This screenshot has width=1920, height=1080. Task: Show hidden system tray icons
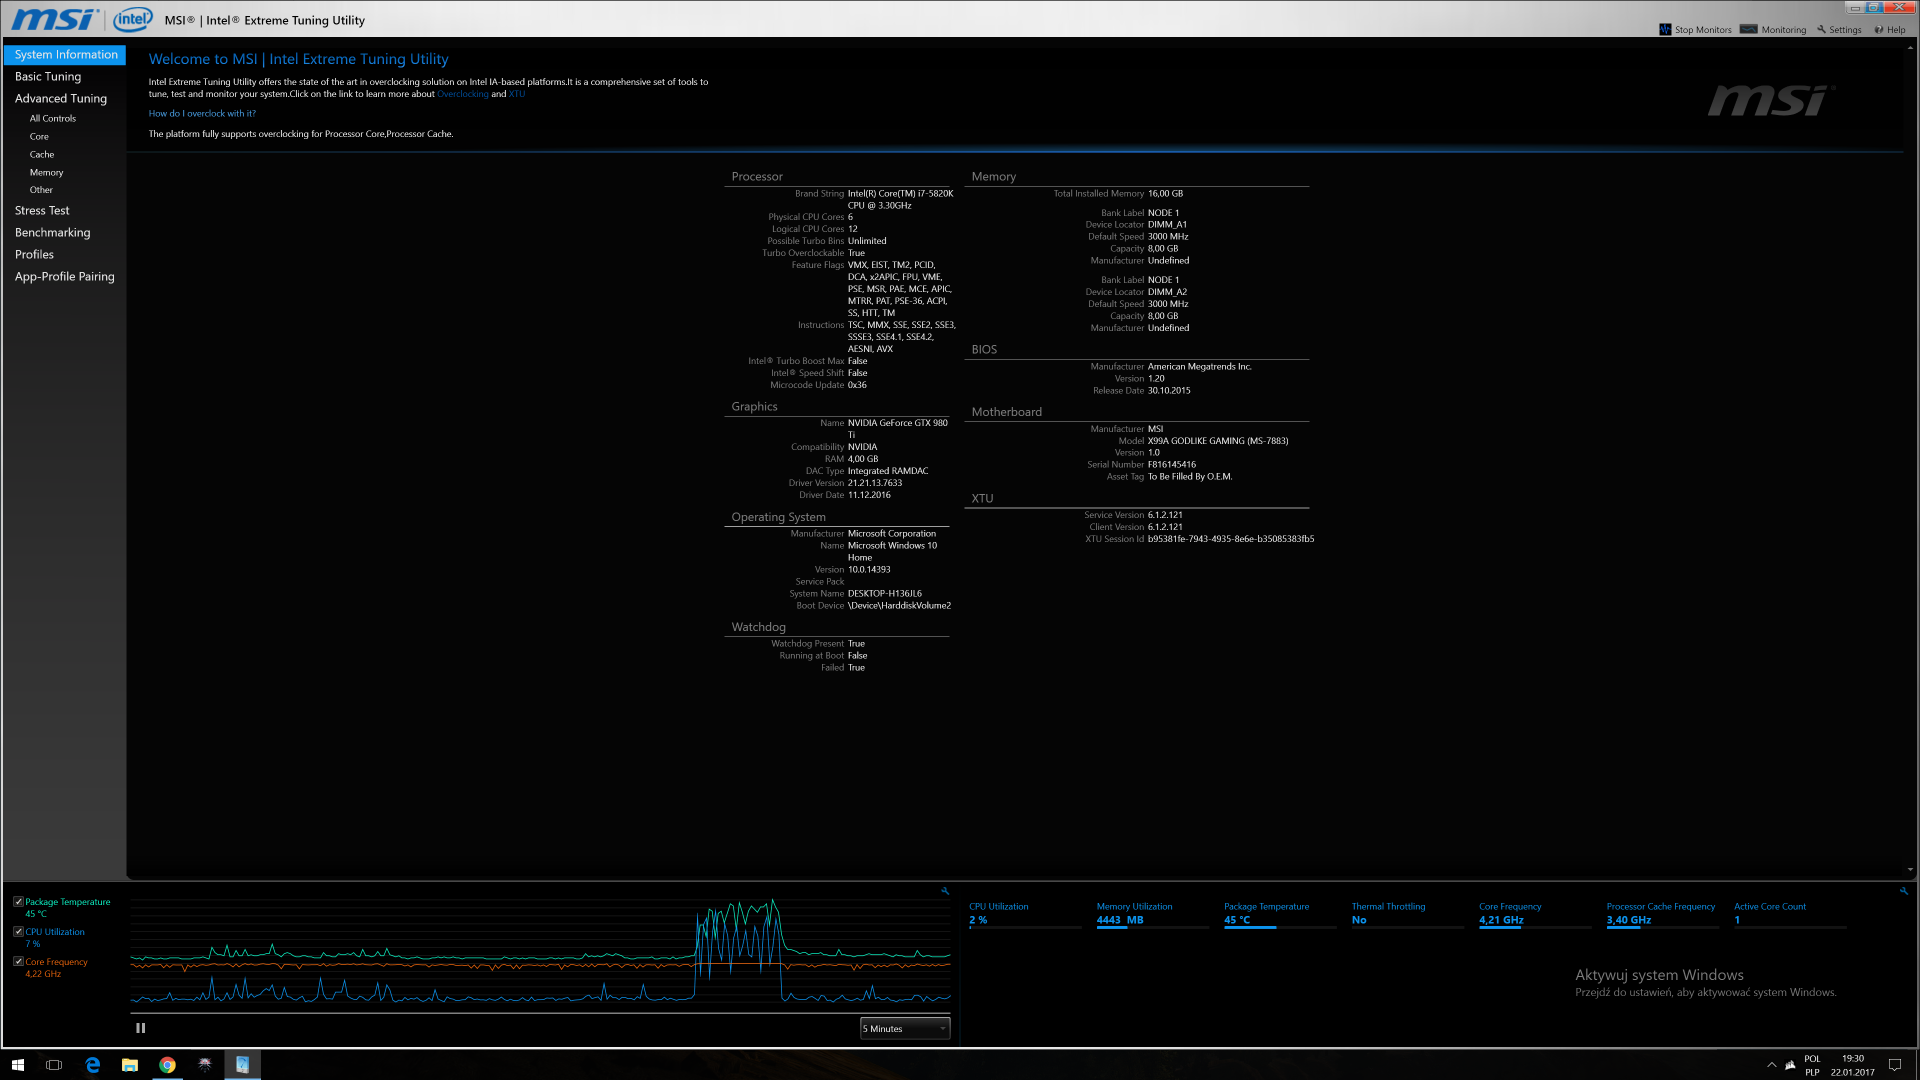tap(1772, 1065)
